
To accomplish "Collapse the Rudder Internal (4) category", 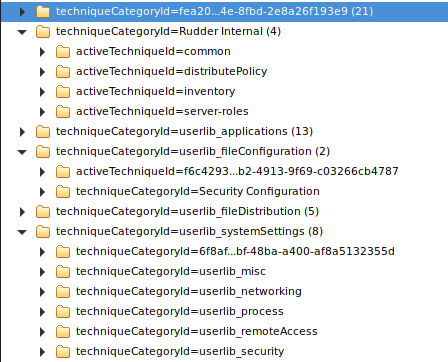I will coord(22,32).
